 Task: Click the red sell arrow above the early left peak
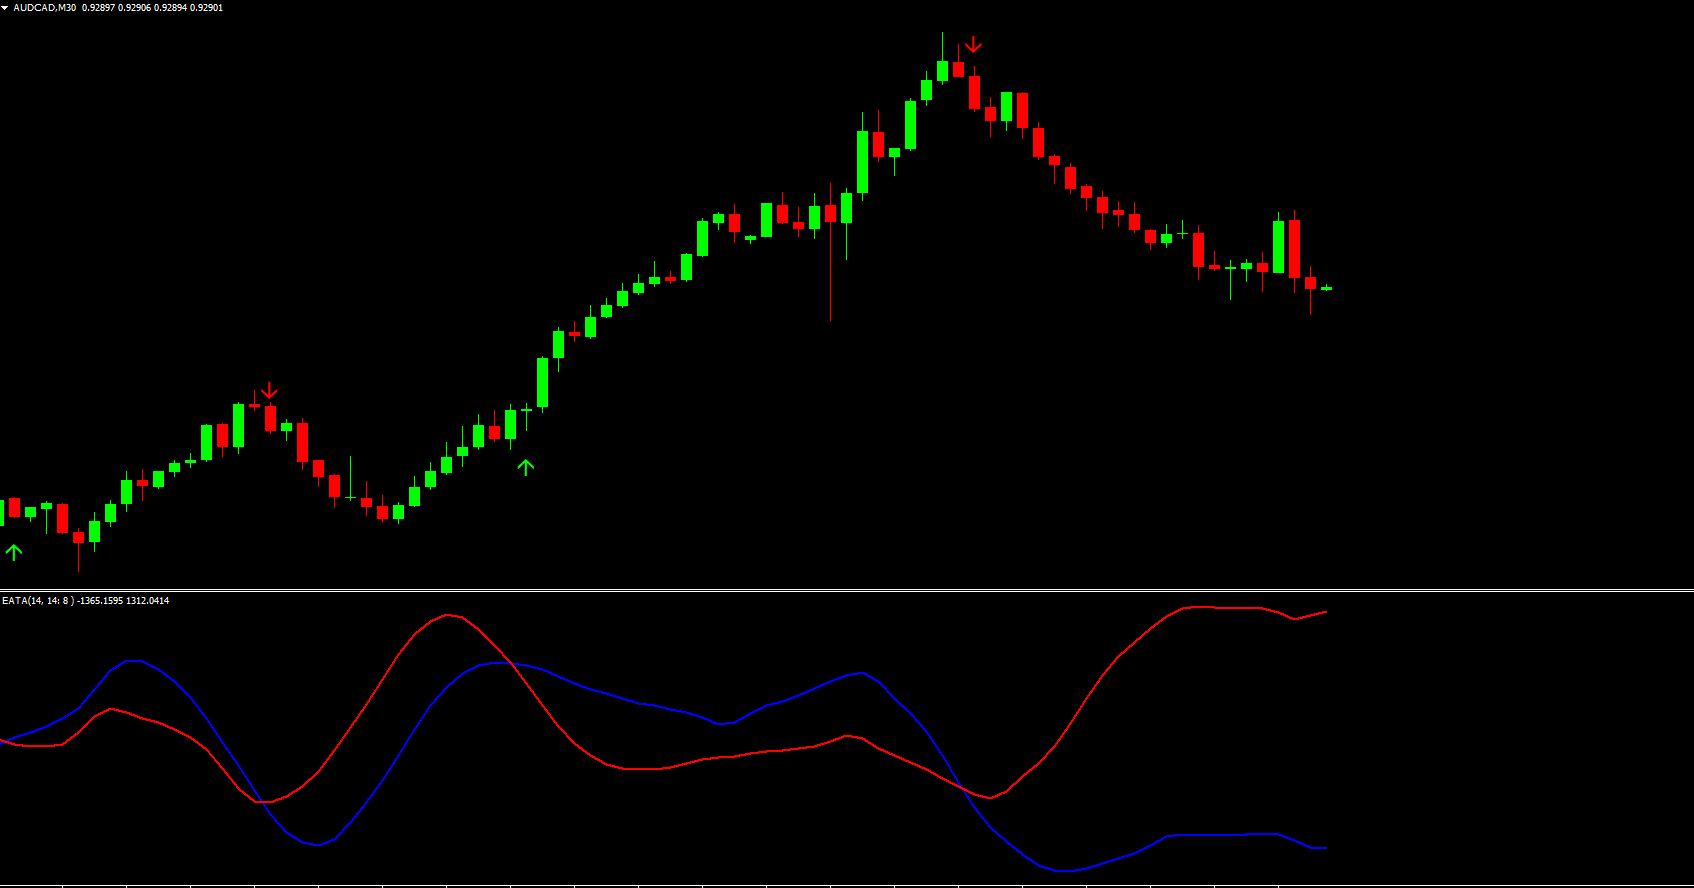coord(269,391)
